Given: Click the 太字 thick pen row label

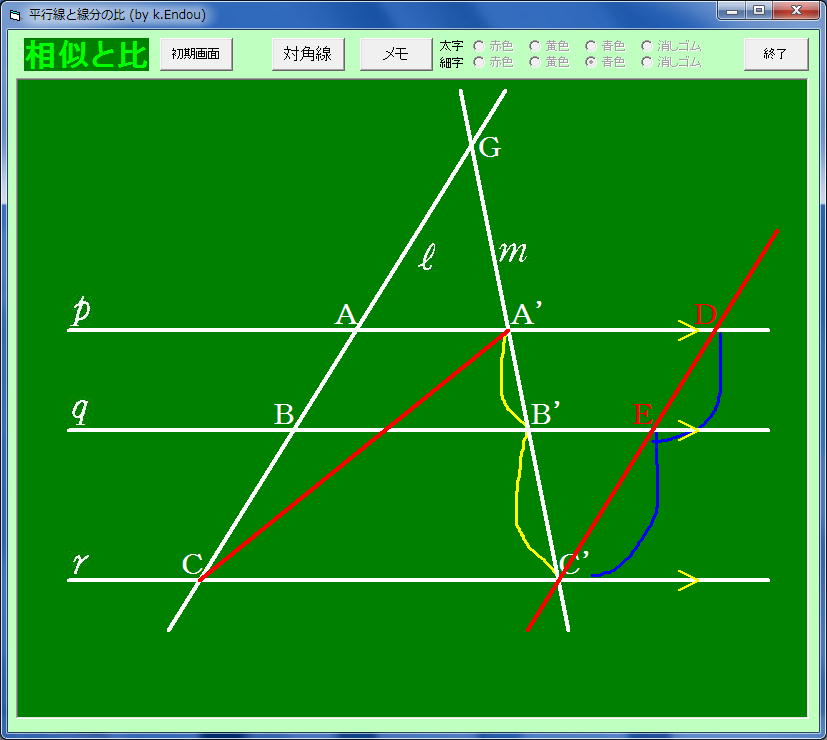Looking at the screenshot, I should [x=451, y=46].
